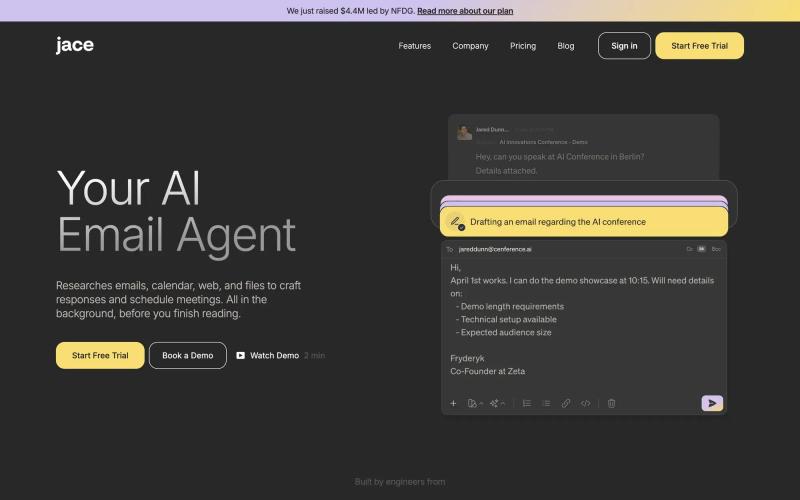Click the 'Expected audience size' line
The width and height of the screenshot is (800, 500).
pos(504,333)
